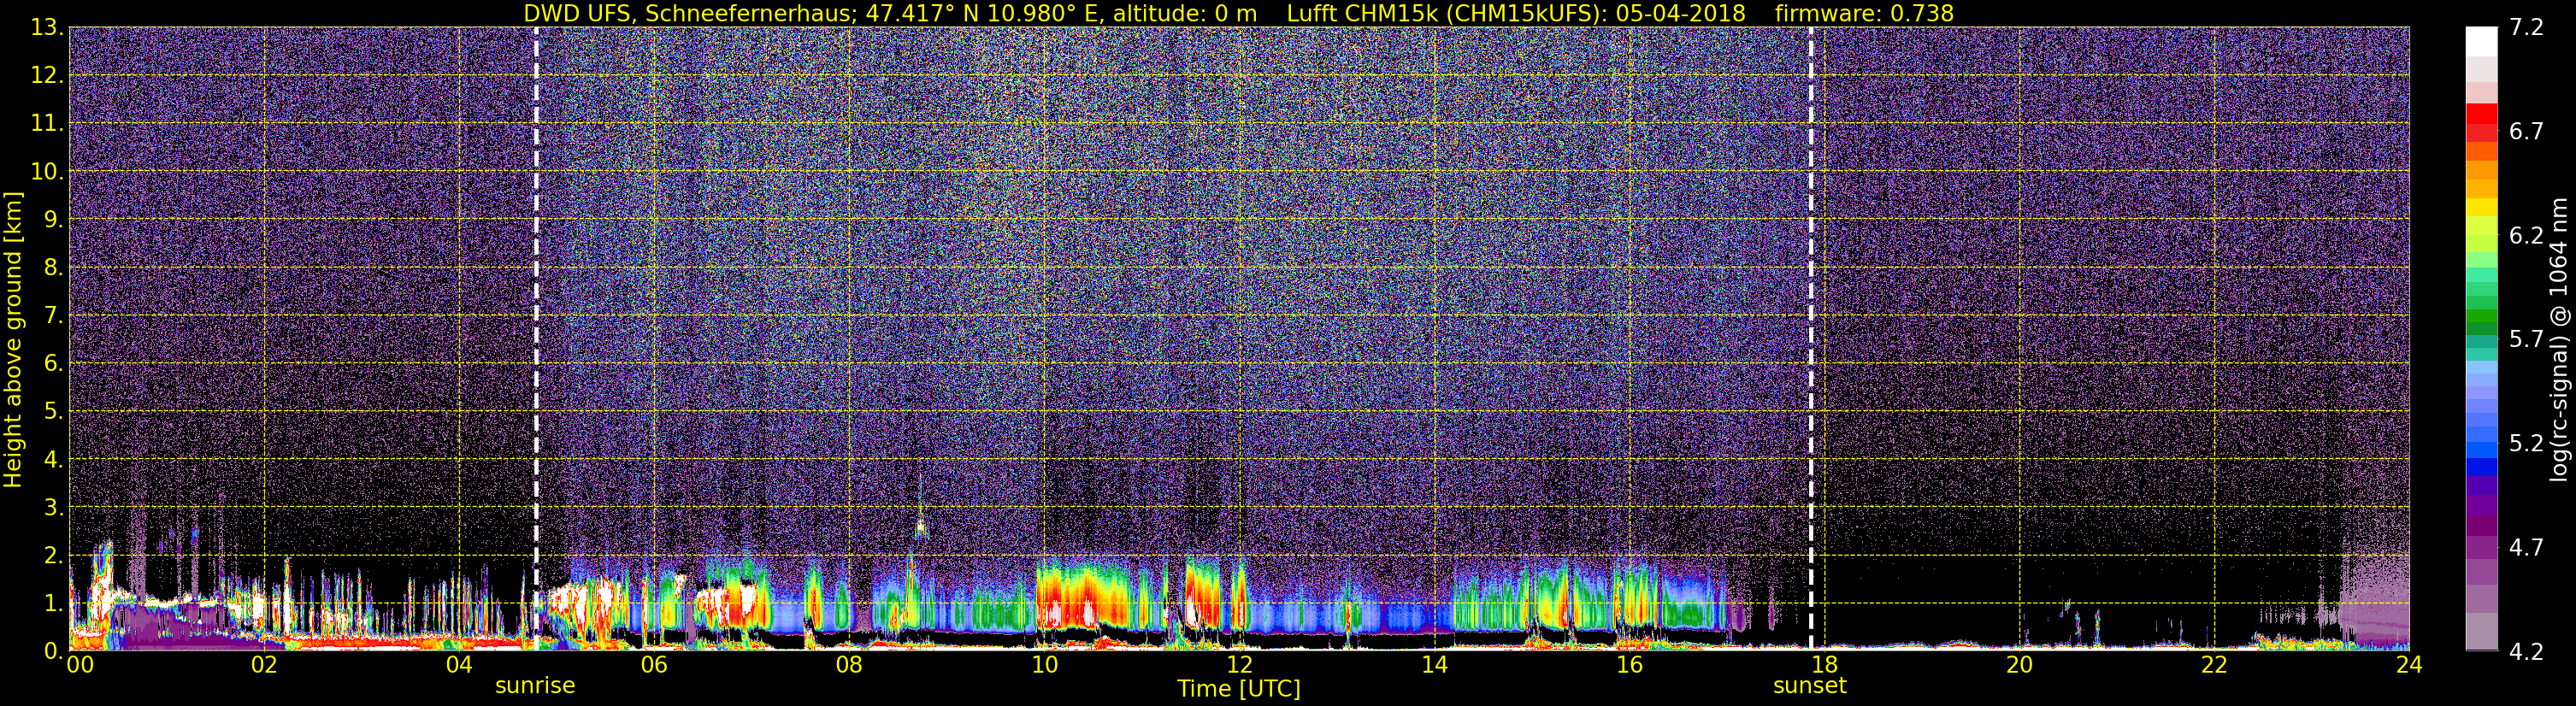Click the '11.' tick on the height axis

pyautogui.click(x=46, y=123)
